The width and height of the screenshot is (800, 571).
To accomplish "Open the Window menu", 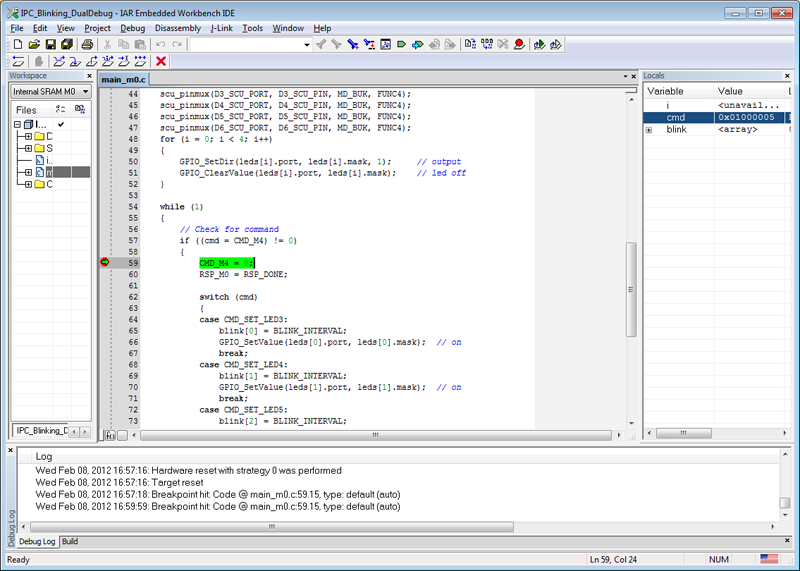I will (x=288, y=28).
